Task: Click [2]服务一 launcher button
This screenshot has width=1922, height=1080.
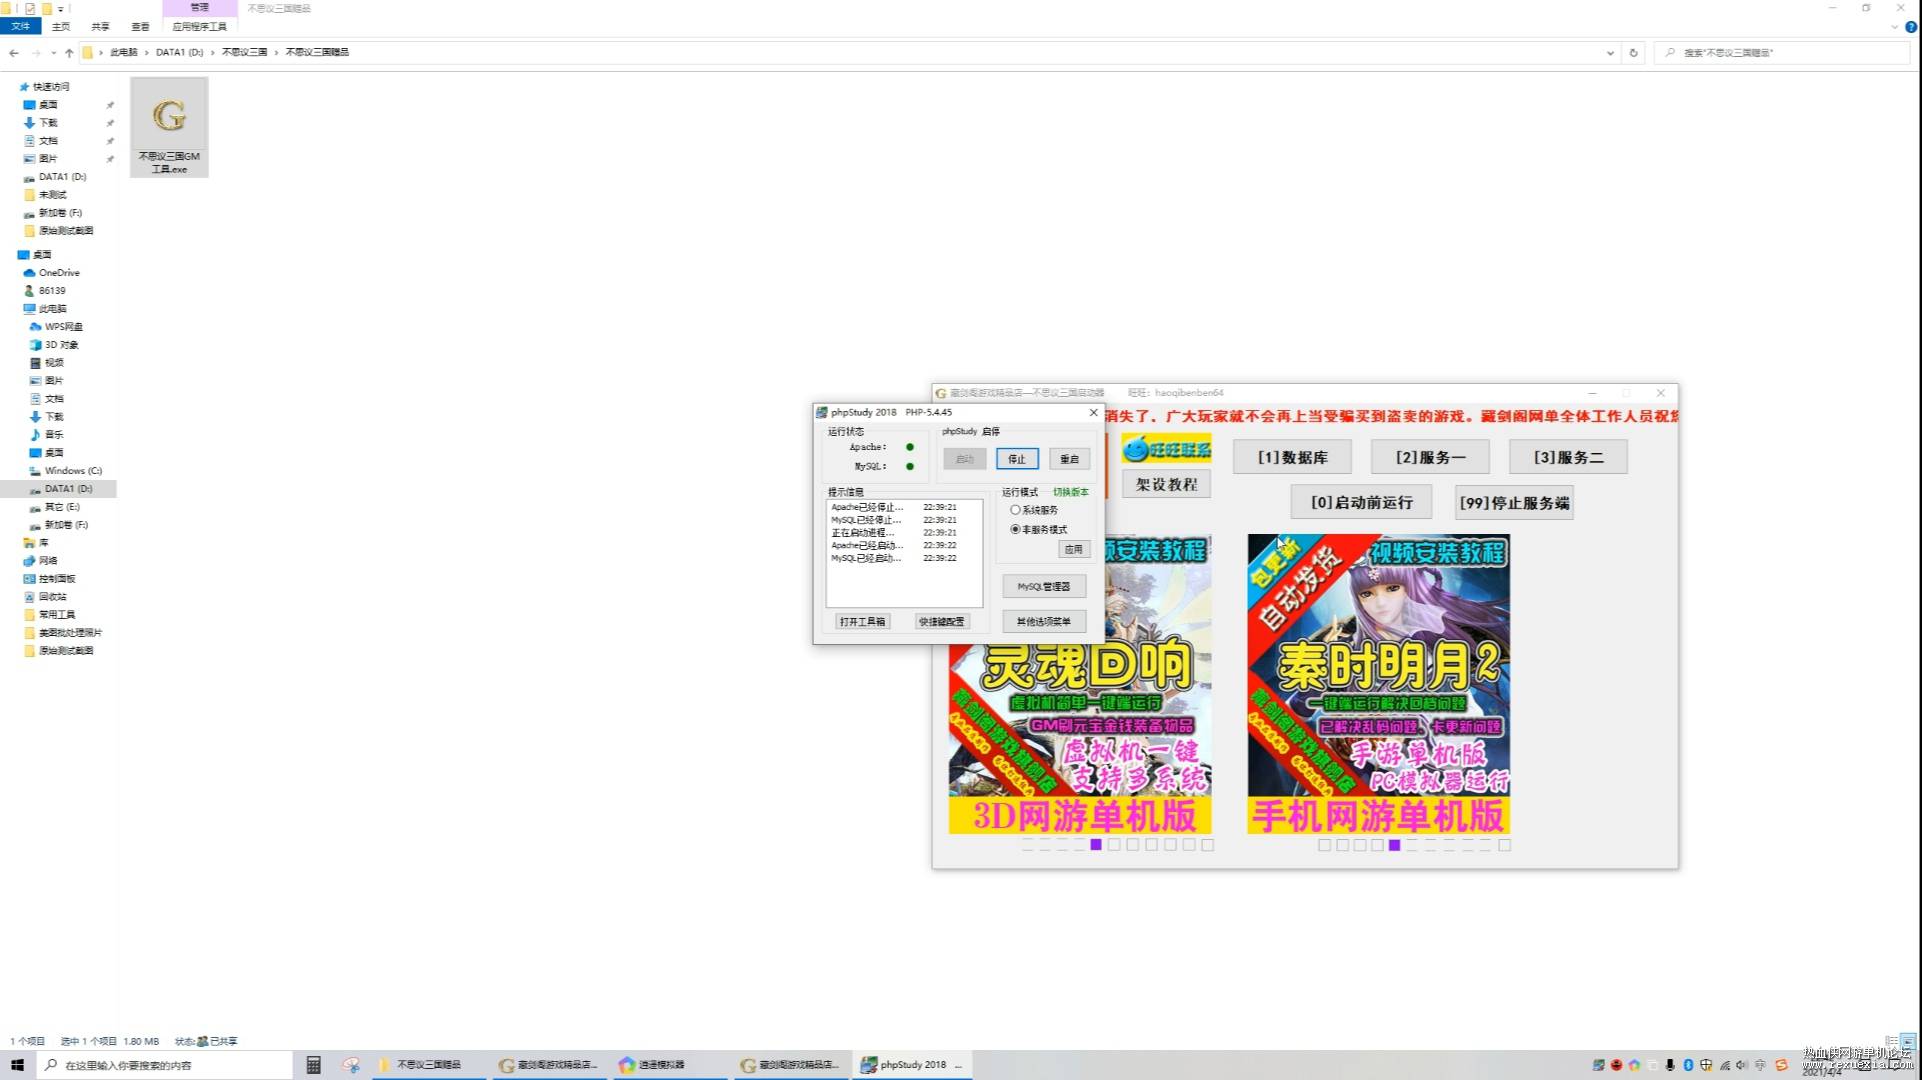Action: tap(1430, 457)
